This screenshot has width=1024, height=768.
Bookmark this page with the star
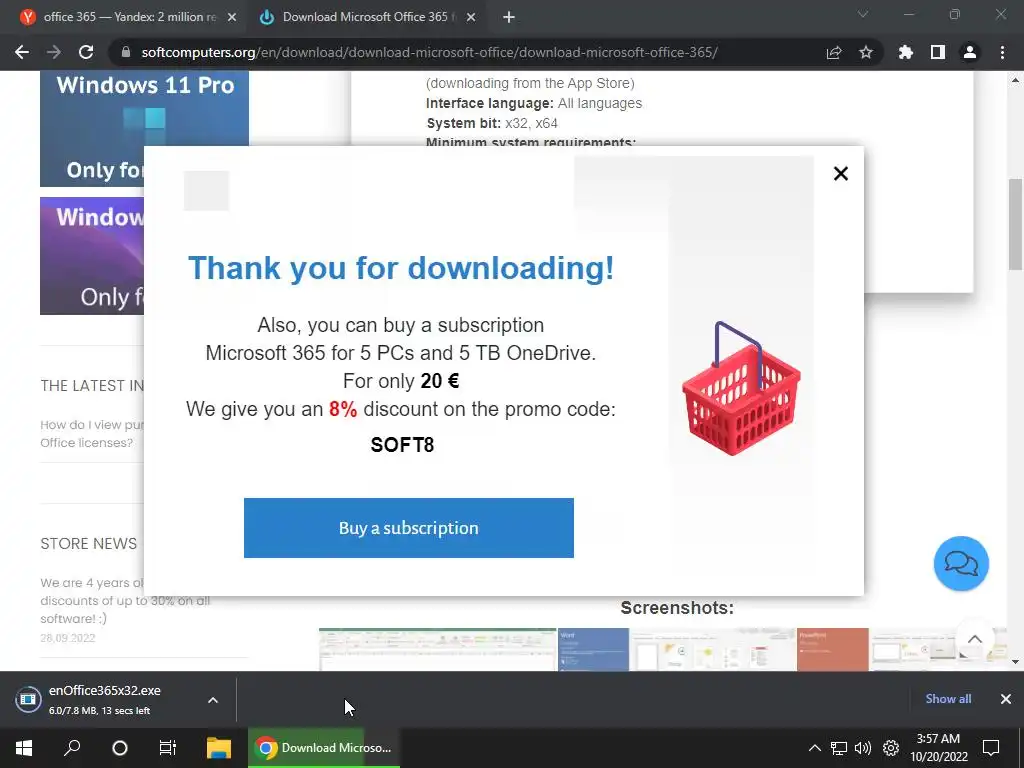tap(866, 52)
